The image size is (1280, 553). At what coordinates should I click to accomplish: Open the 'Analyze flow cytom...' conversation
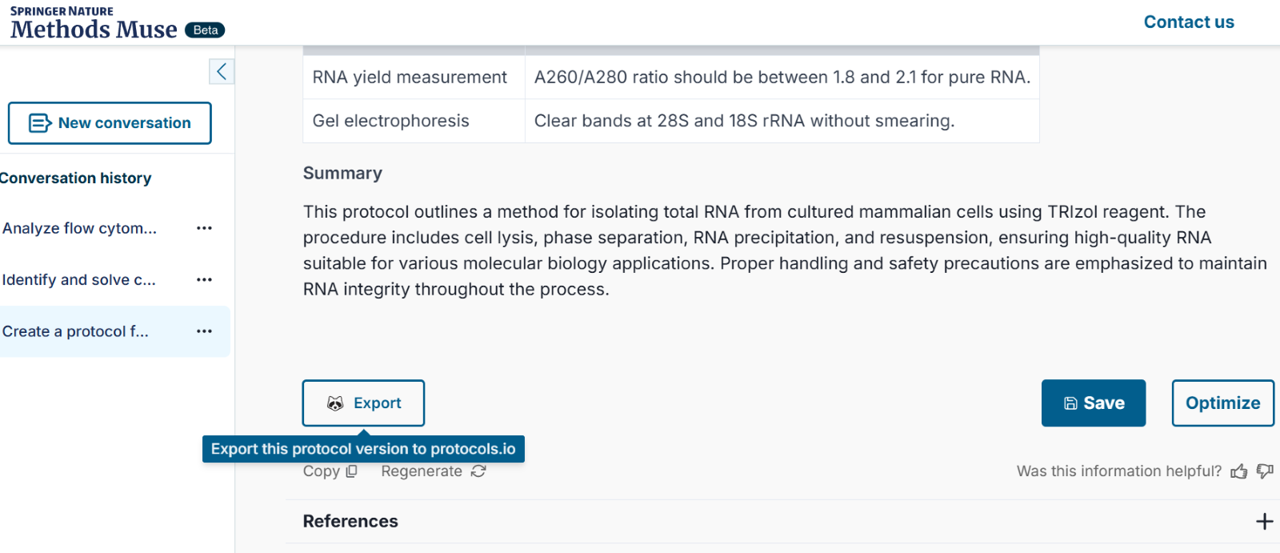[80, 228]
